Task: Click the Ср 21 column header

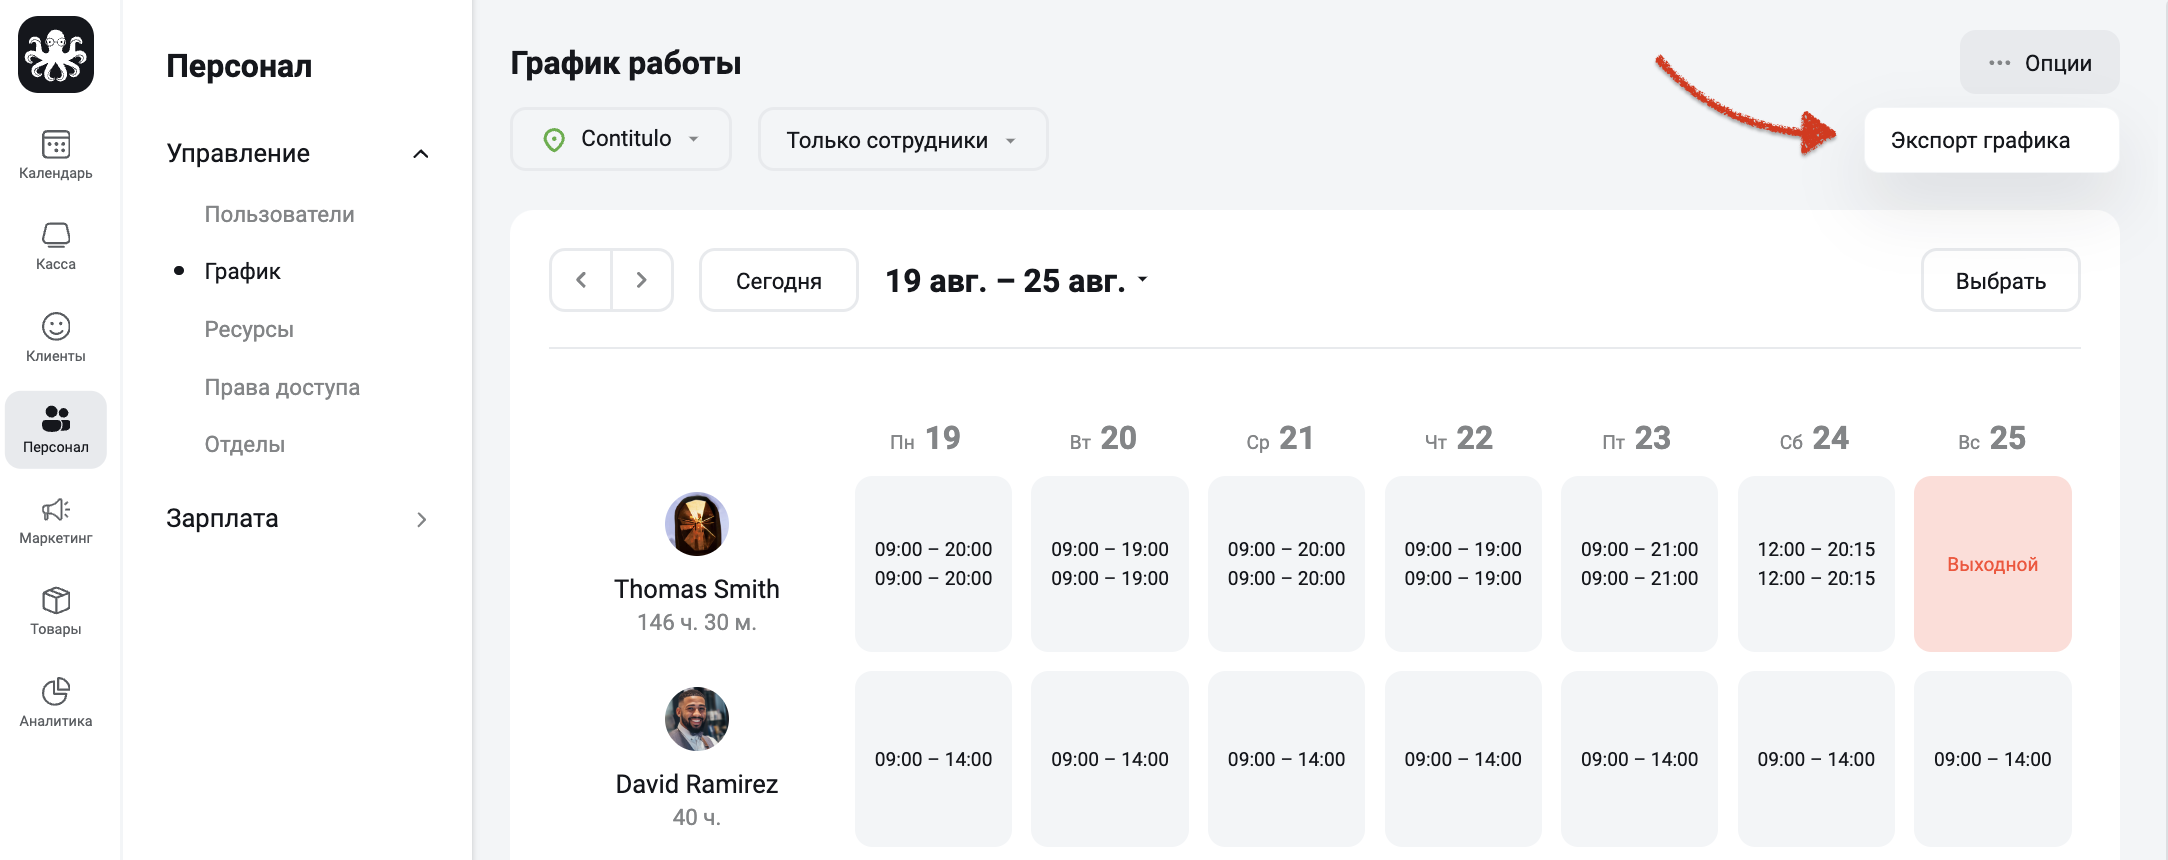Action: [1280, 439]
